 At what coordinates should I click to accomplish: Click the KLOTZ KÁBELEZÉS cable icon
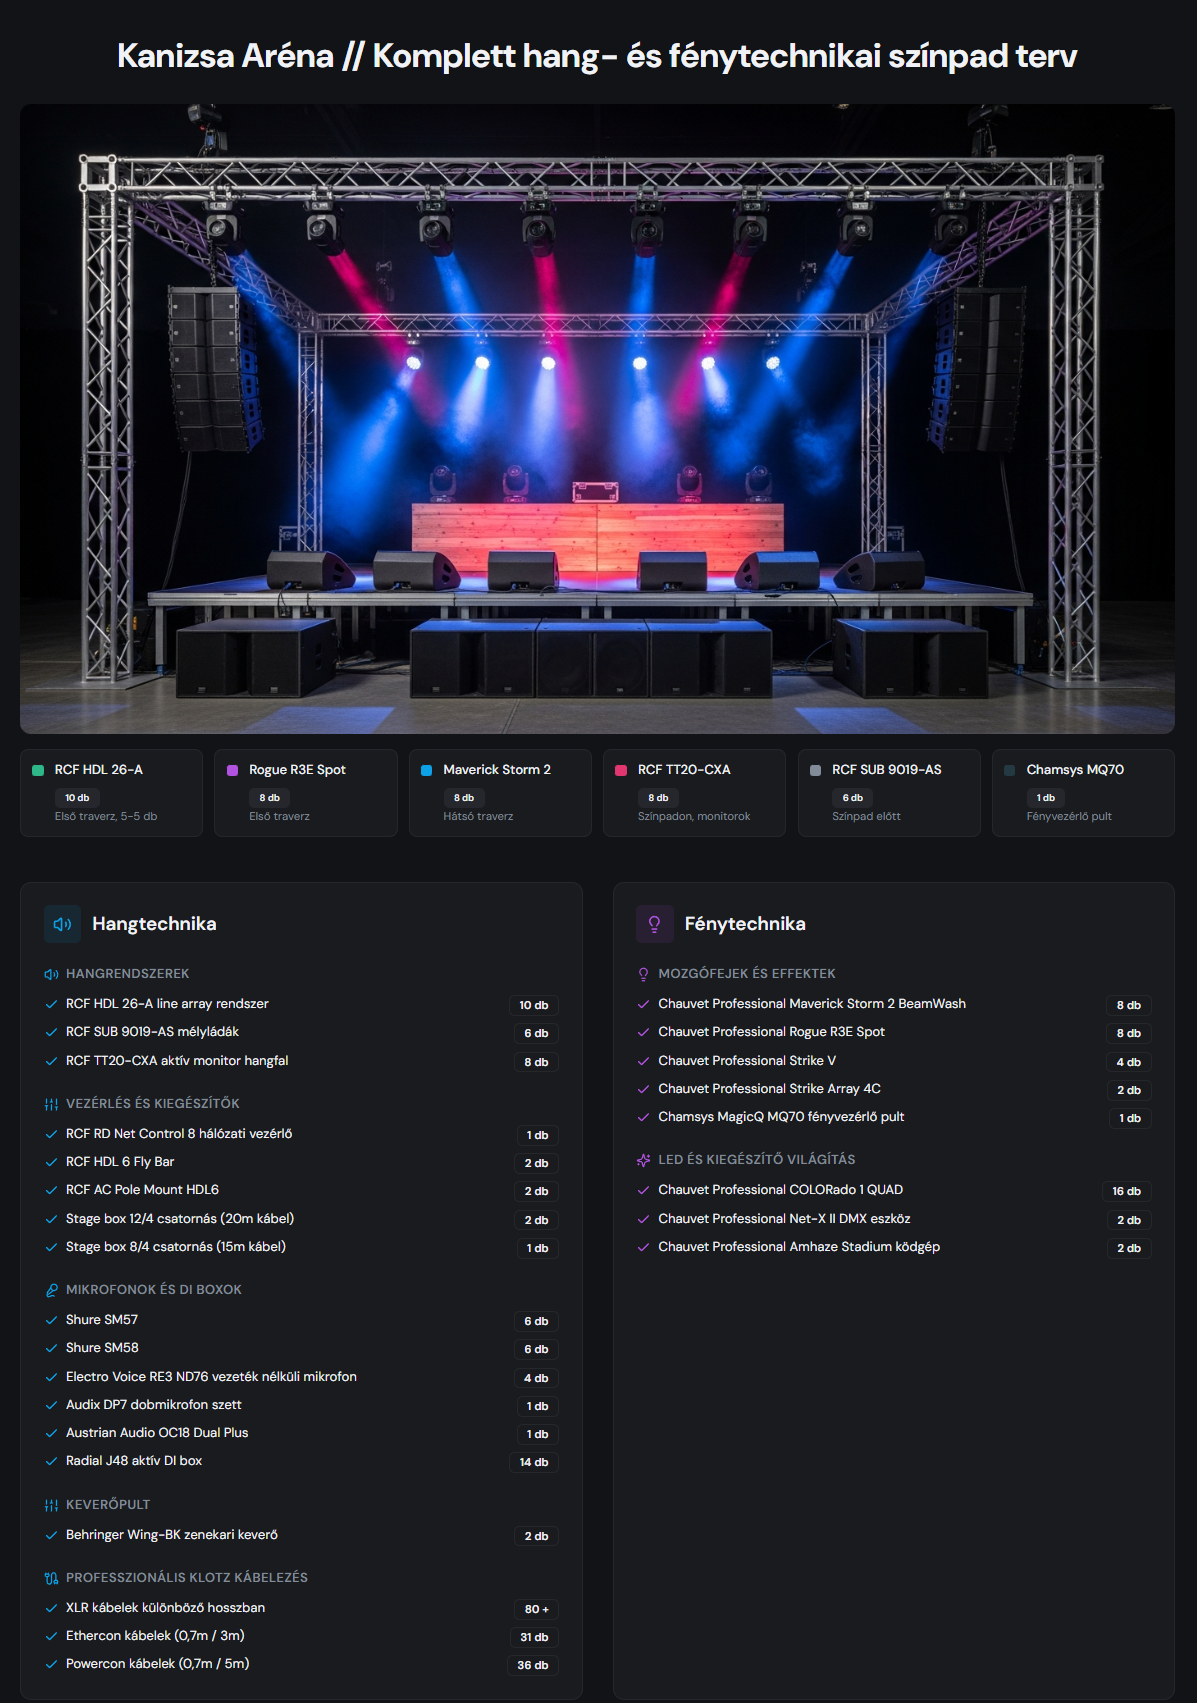[x=51, y=1578]
